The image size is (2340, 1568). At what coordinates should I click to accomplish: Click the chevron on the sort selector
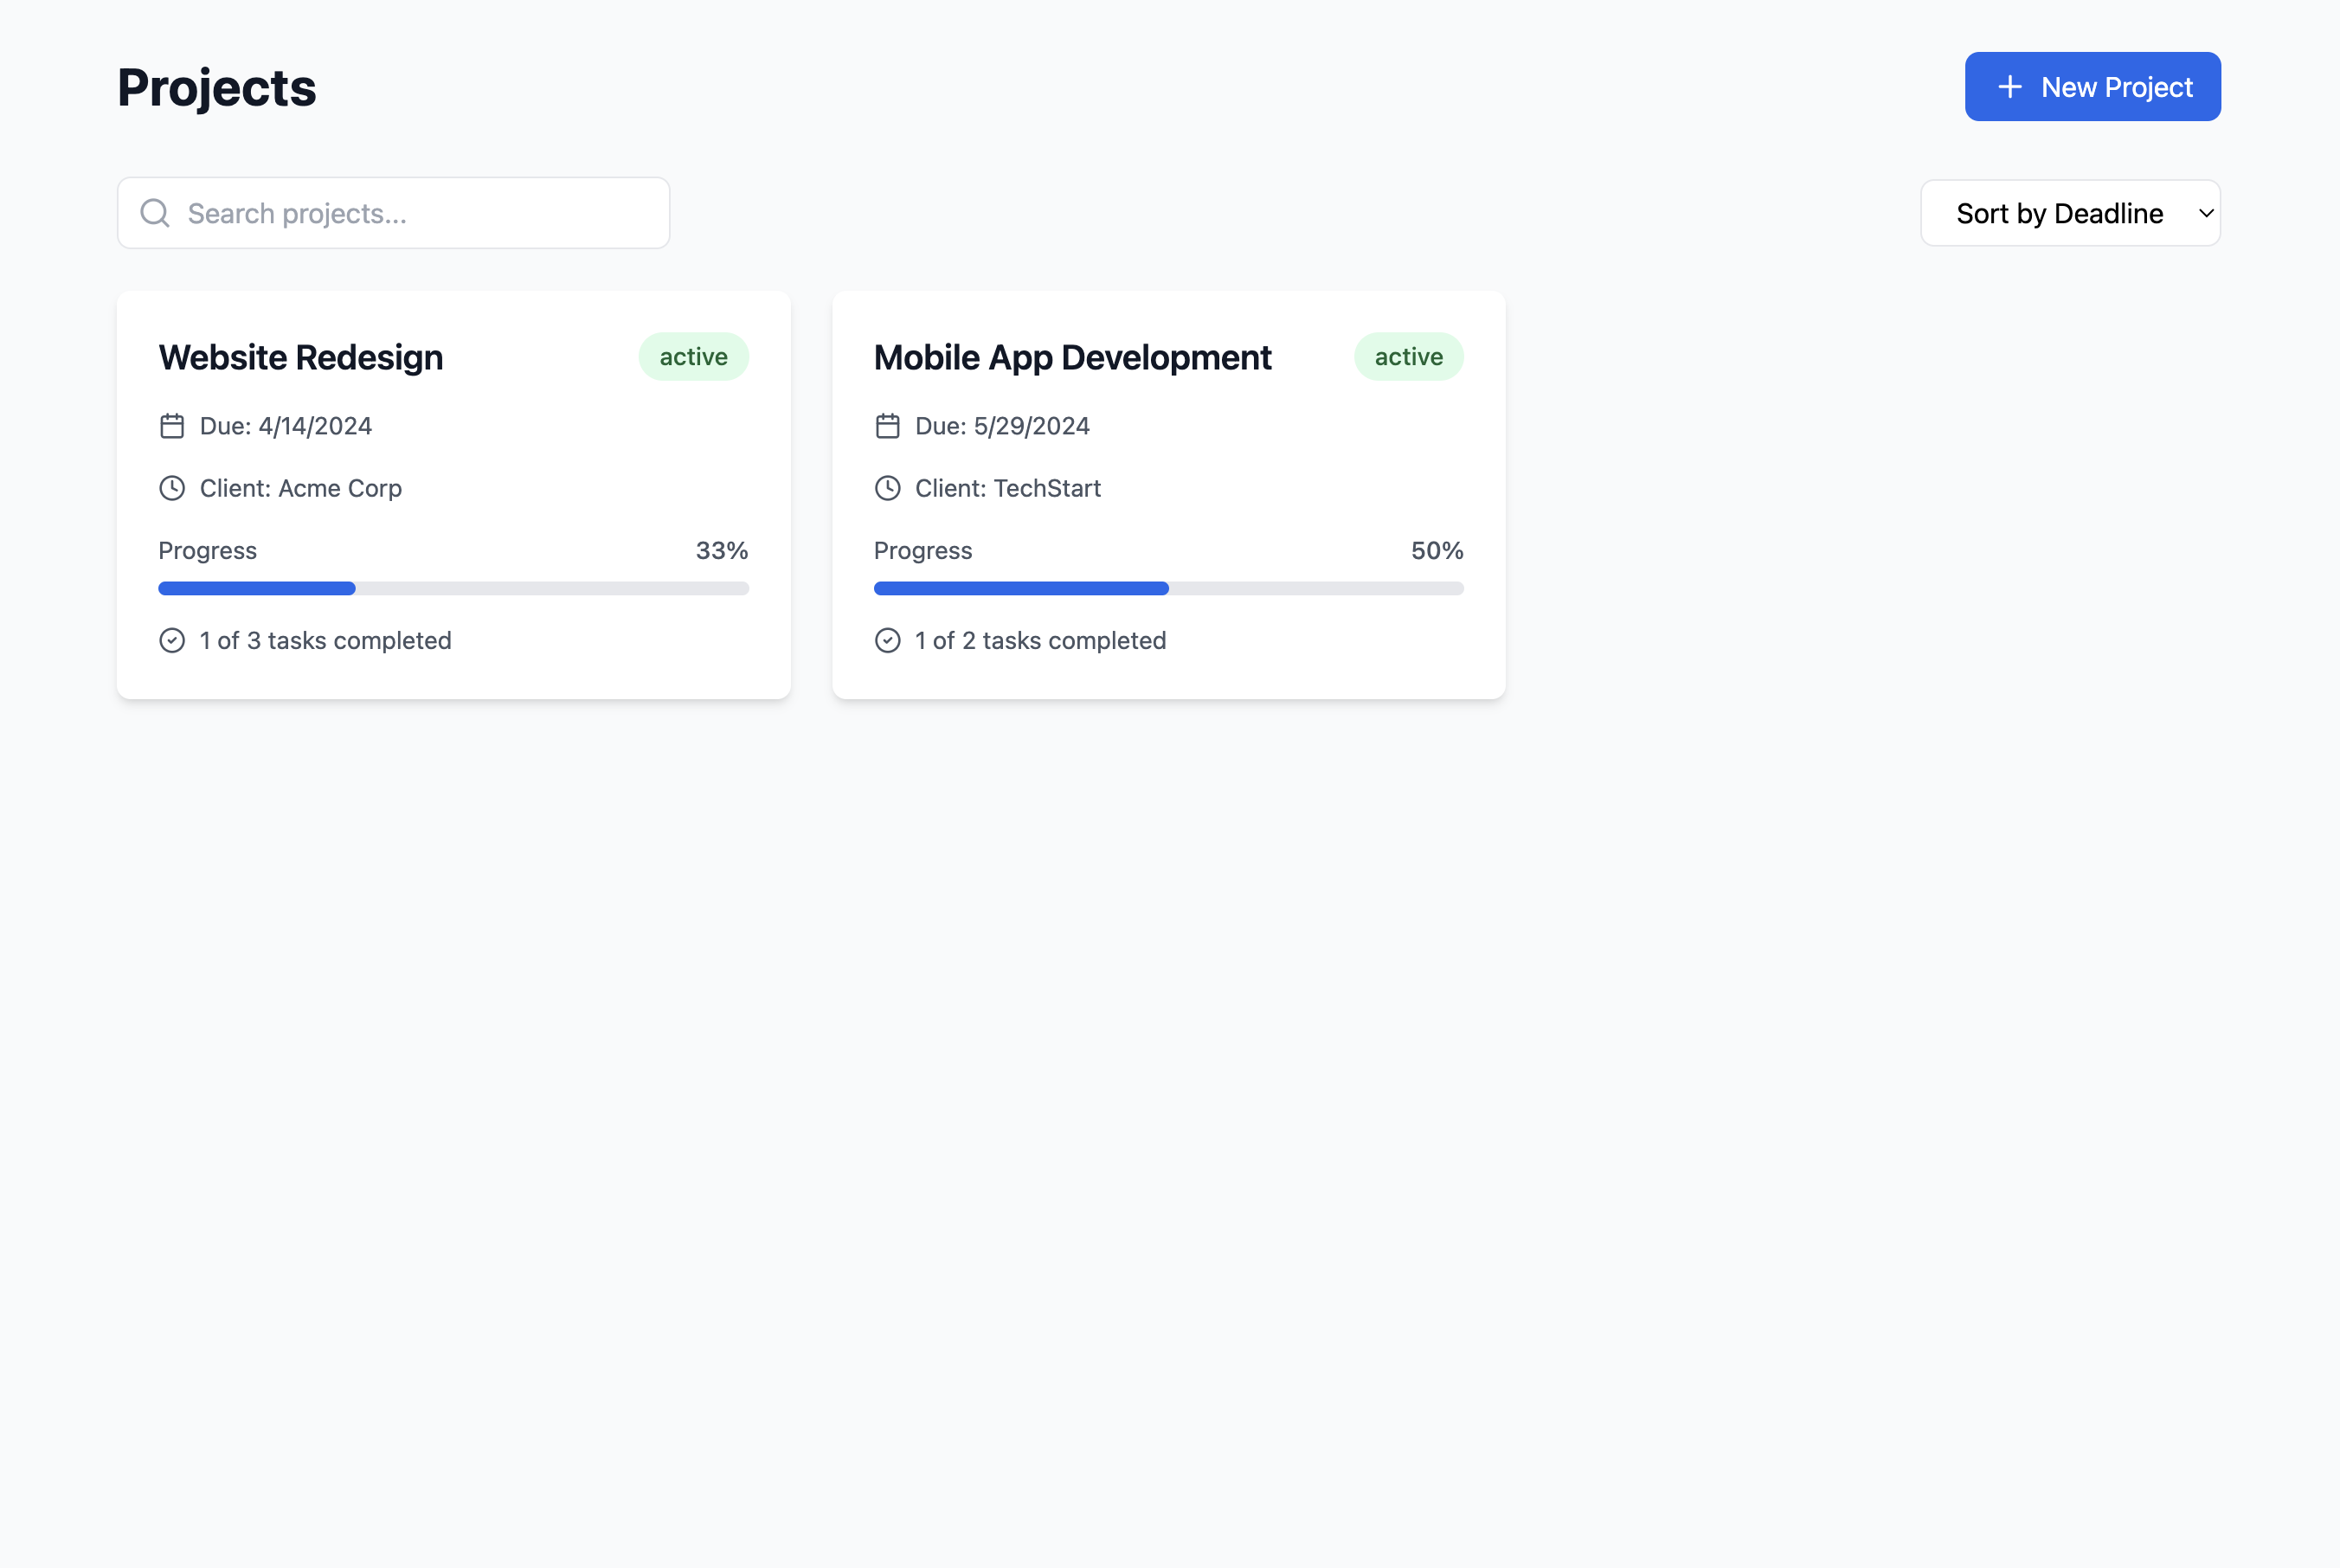tap(2205, 213)
